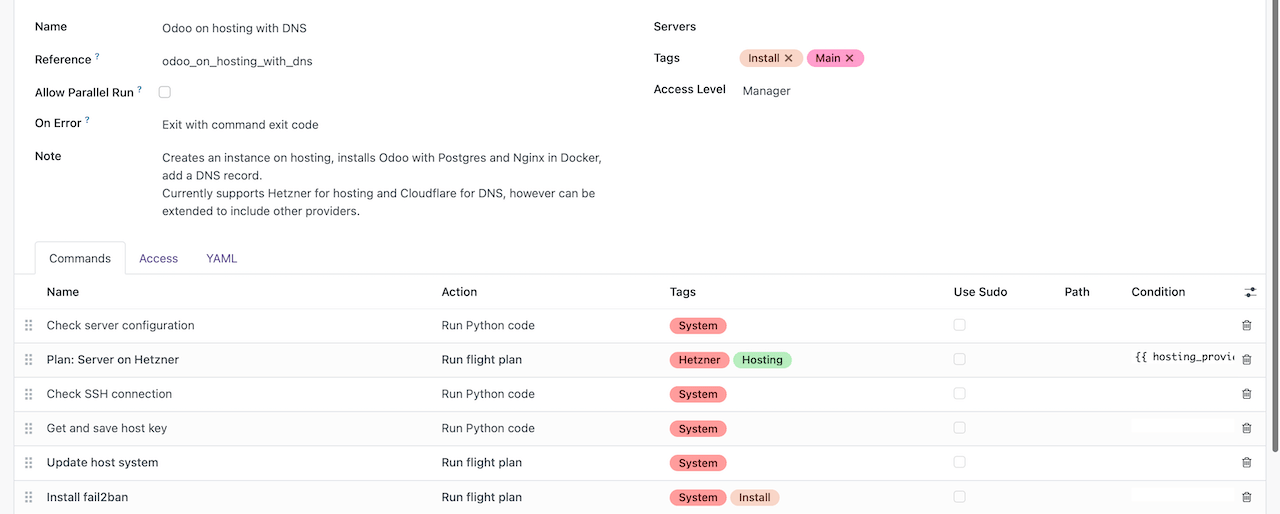This screenshot has height=514, width=1280.
Task: Open the hosting_provider condition cell
Action: tap(1184, 357)
